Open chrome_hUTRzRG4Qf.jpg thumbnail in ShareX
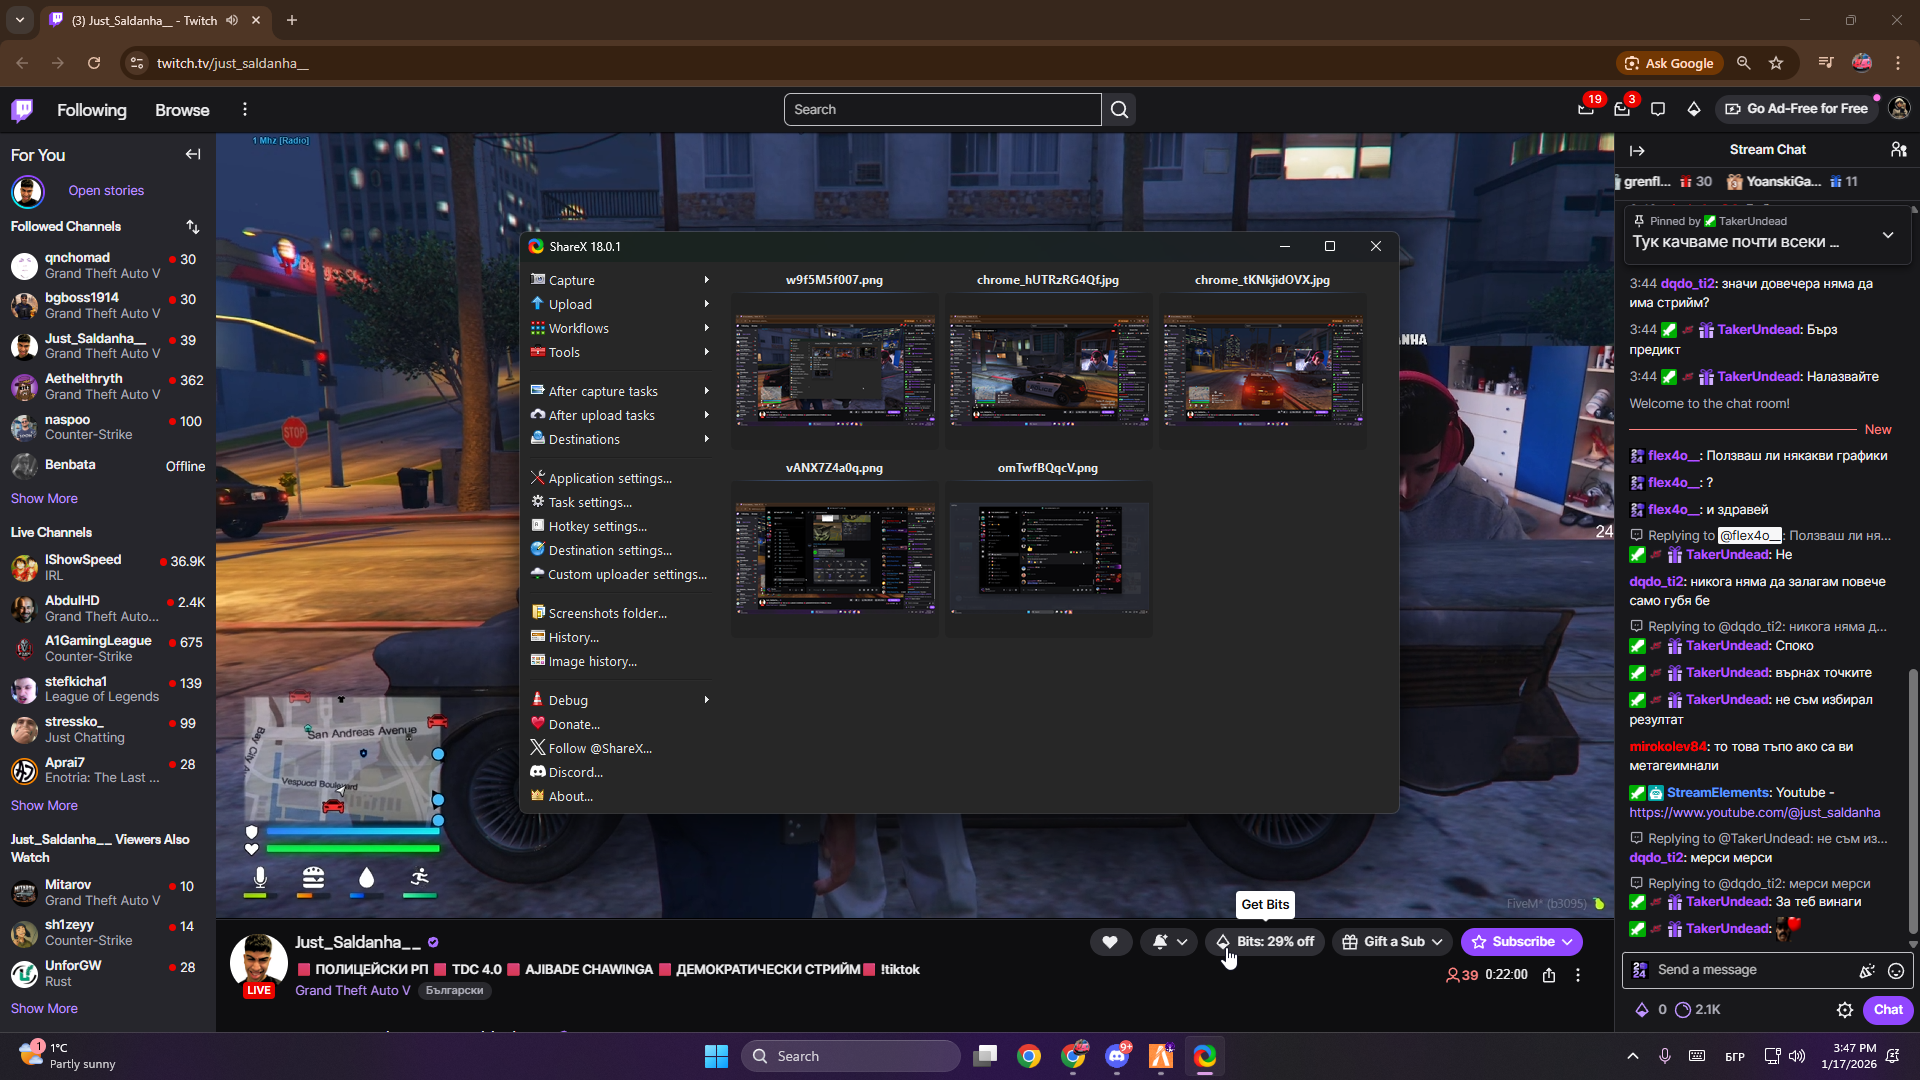Viewport: 1920px width, 1080px height. pos(1048,370)
